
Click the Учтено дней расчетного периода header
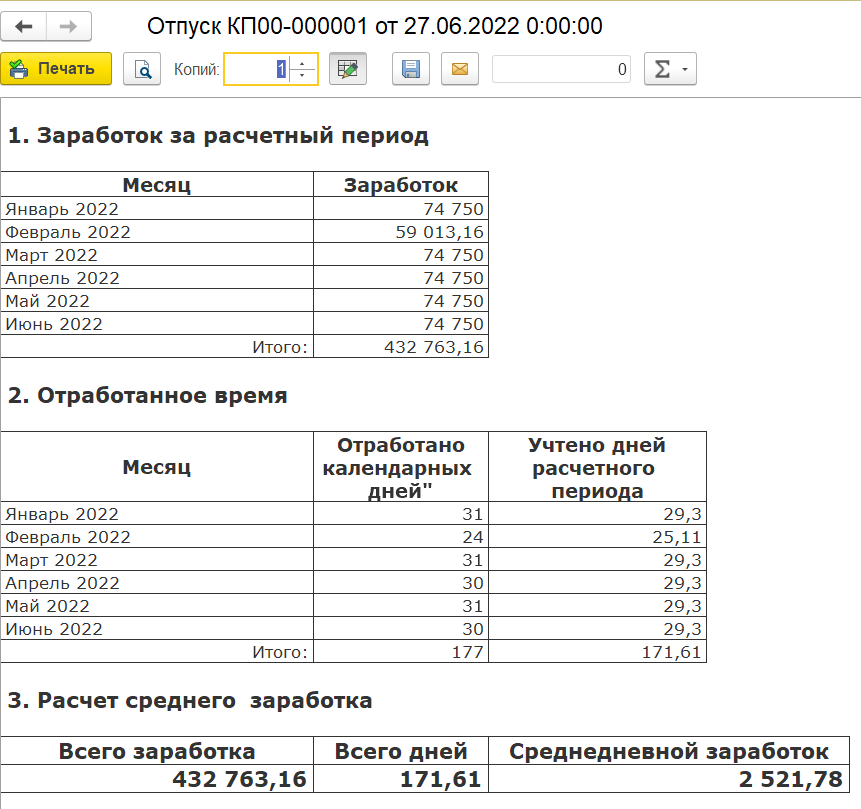[x=597, y=467]
